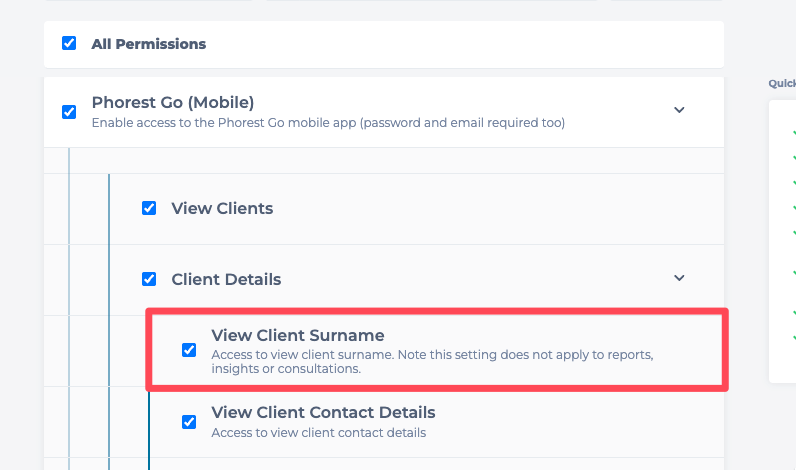
Task: Toggle the View Client Contact Details checkbox
Action: (x=189, y=422)
